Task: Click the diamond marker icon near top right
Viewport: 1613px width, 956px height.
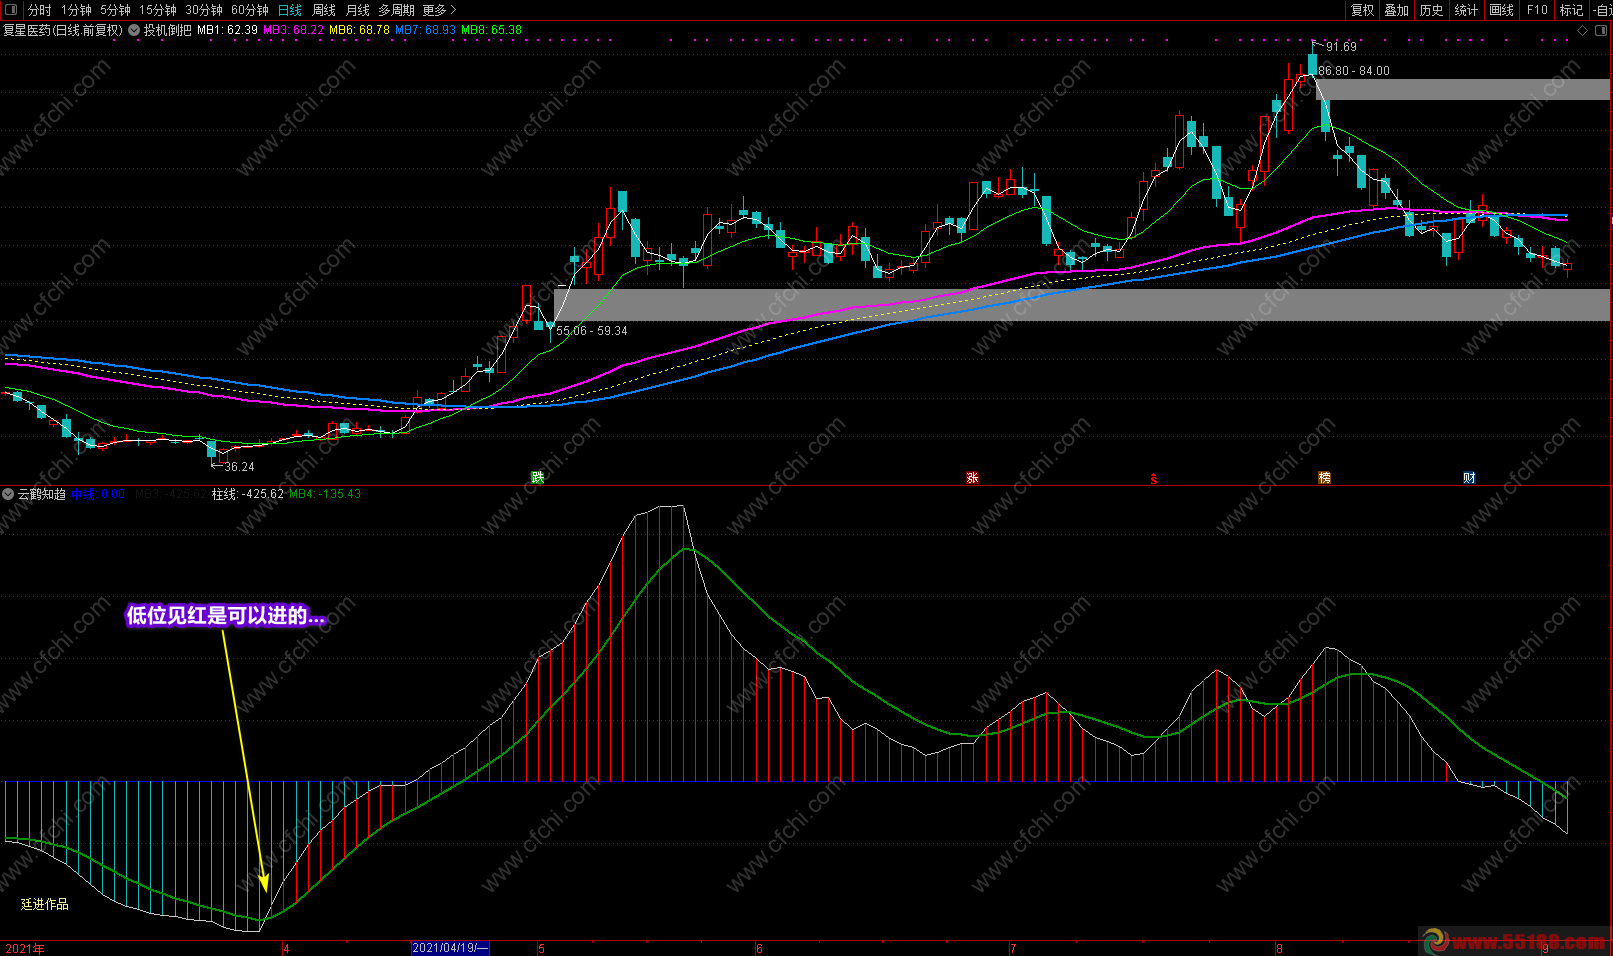Action: [x=1583, y=31]
